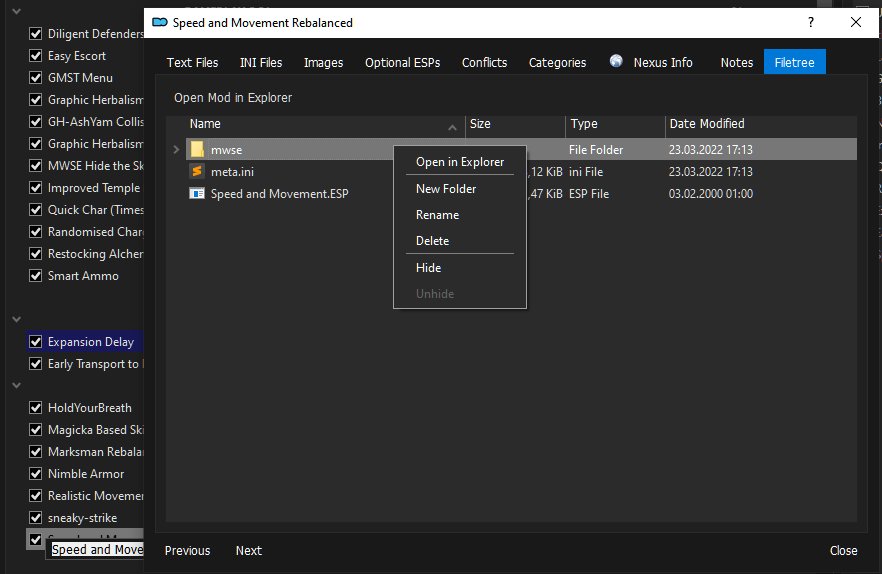
Task: Click the mwse folder icon
Action: [197, 150]
